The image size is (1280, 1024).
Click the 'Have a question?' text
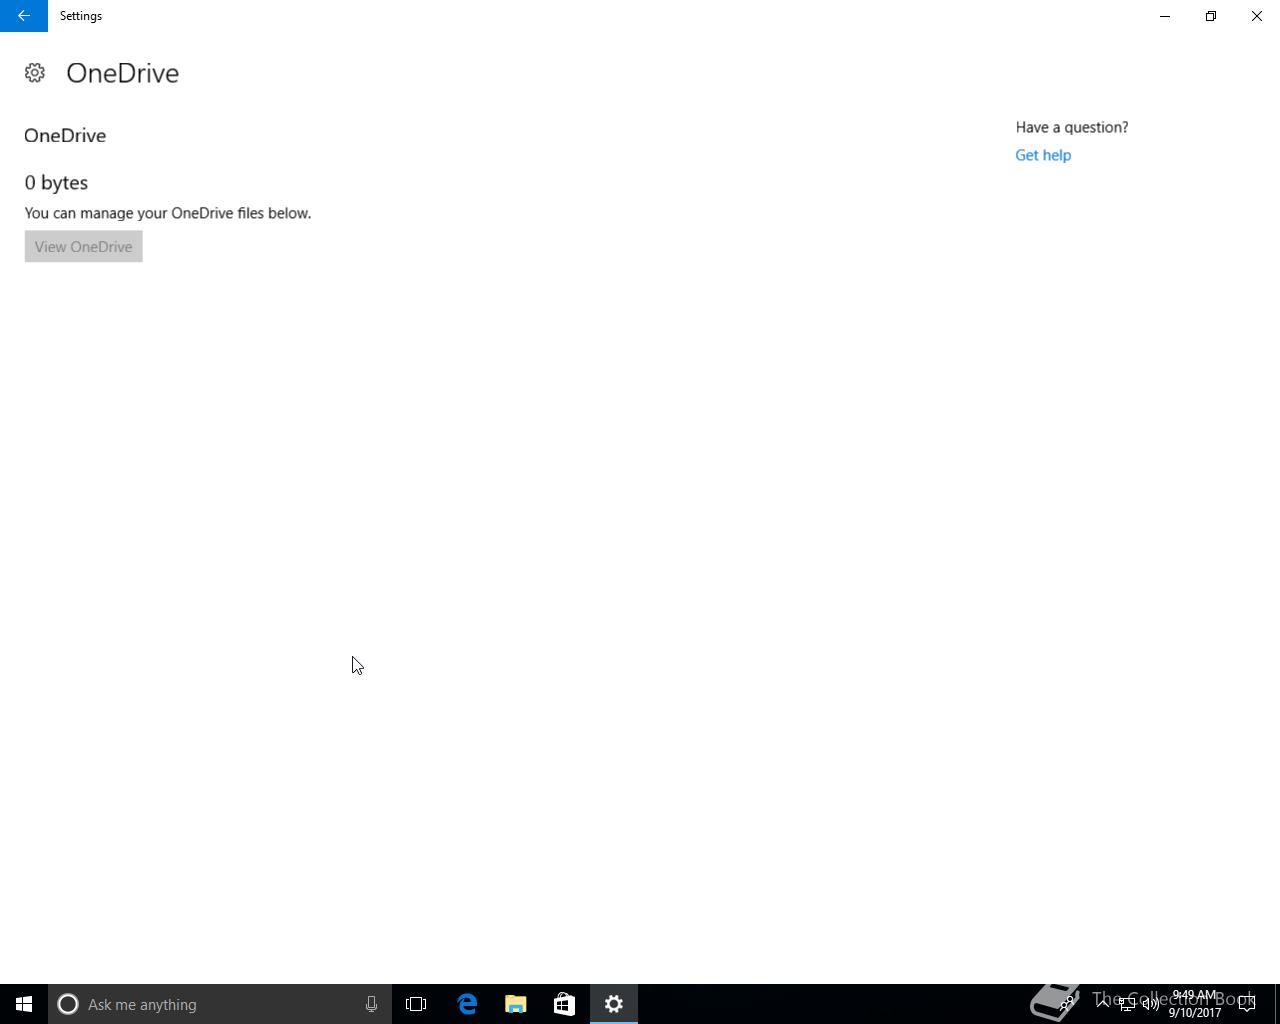pyautogui.click(x=1072, y=127)
